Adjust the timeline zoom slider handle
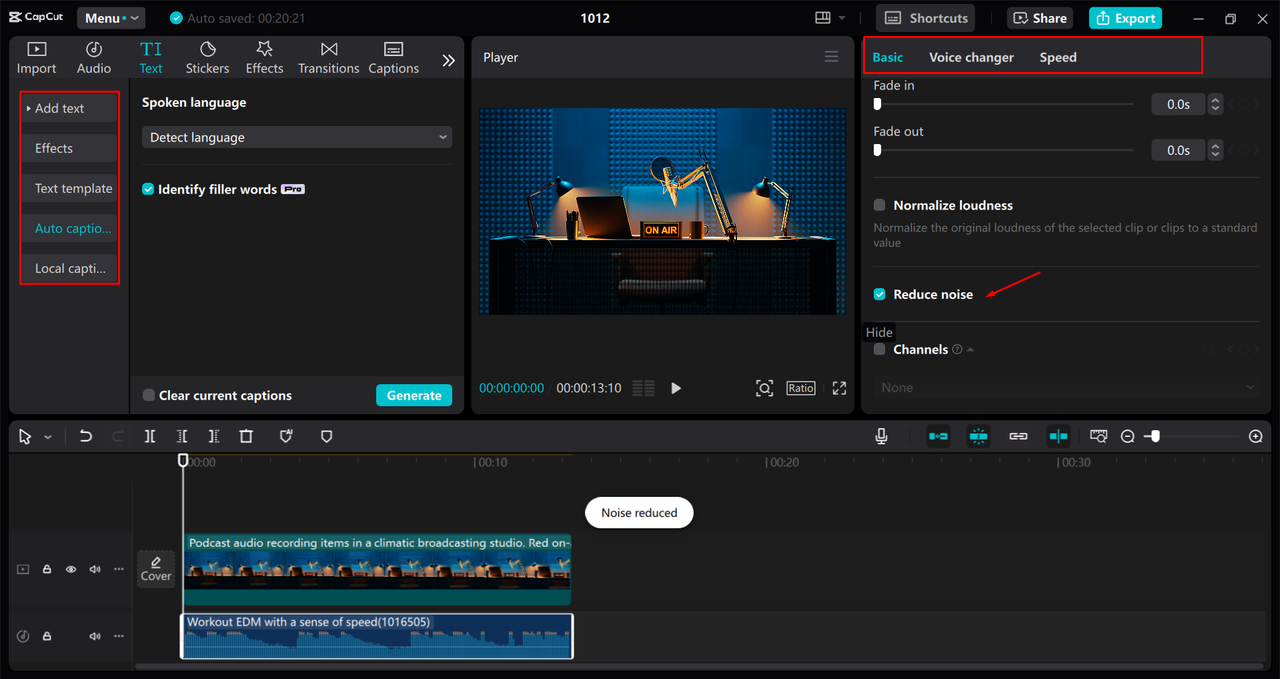 tap(1156, 437)
